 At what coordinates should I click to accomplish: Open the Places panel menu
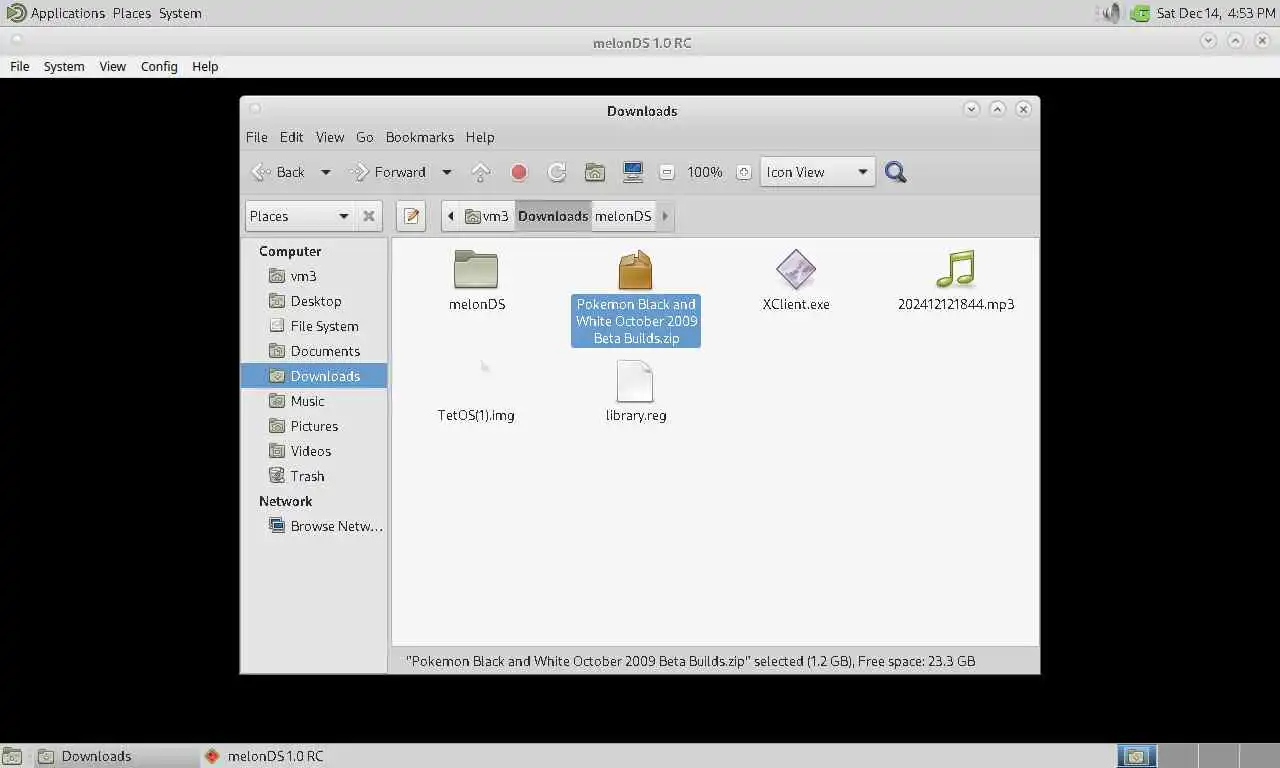[131, 13]
